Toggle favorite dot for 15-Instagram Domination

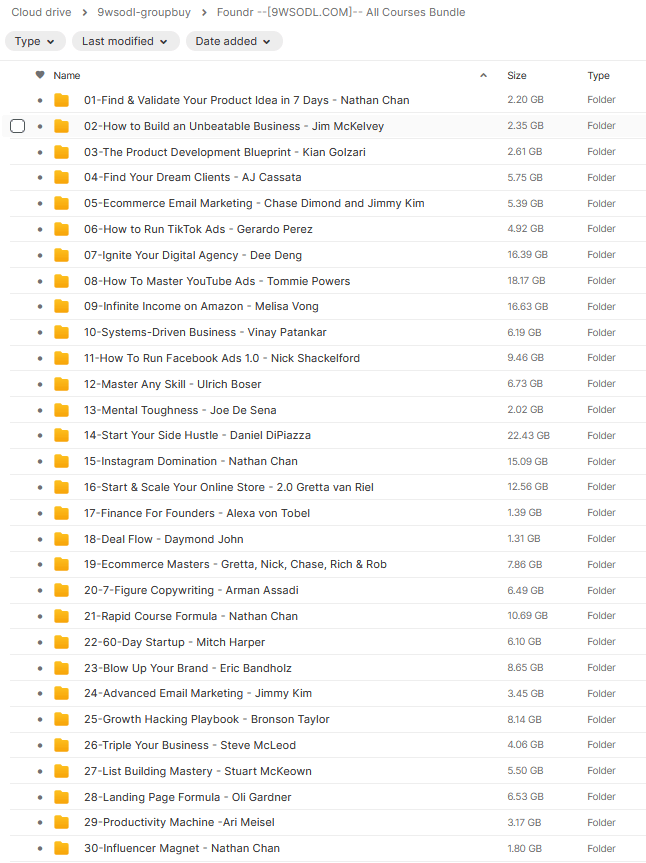click(40, 462)
